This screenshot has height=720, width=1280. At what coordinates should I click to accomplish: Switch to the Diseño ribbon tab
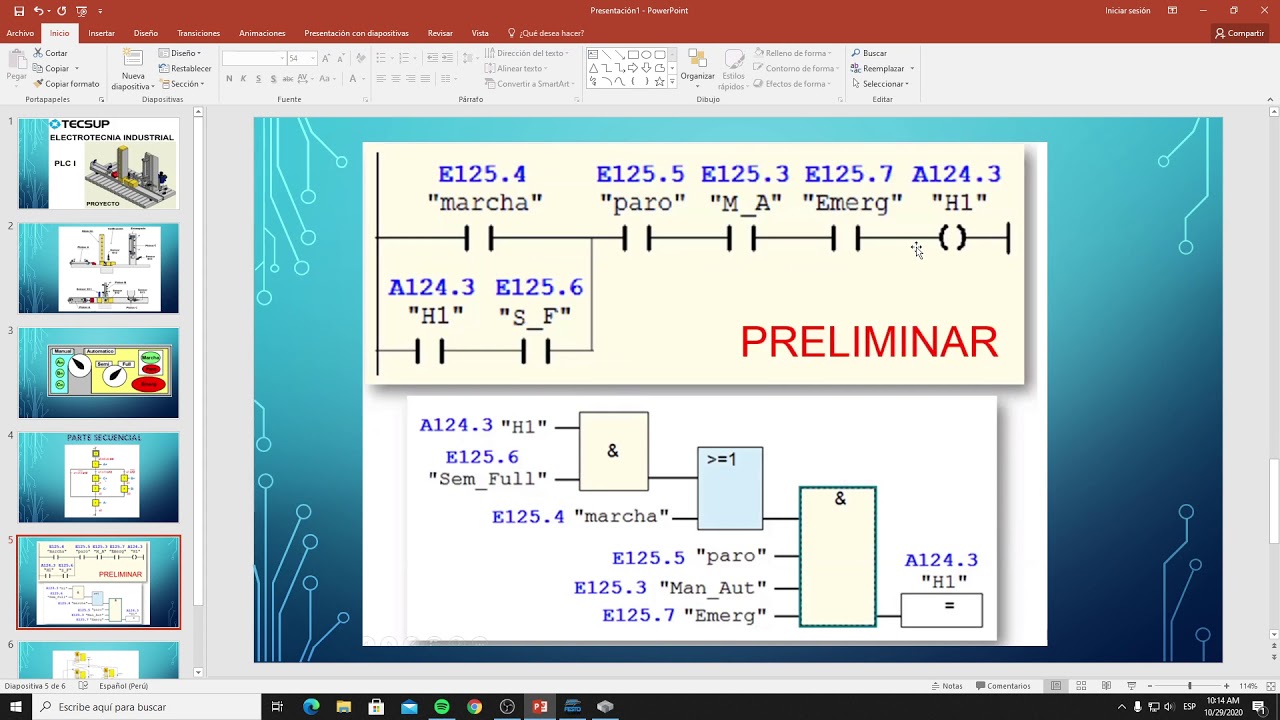point(146,33)
